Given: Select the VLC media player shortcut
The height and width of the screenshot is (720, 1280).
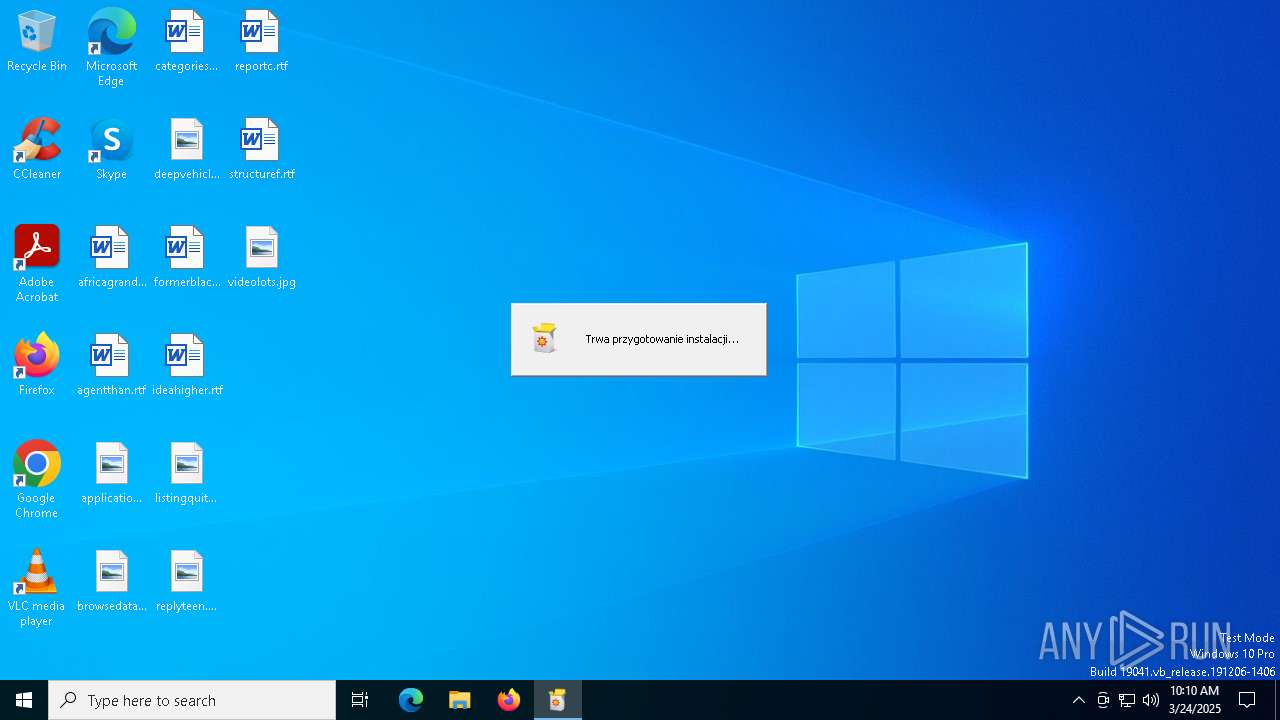Looking at the screenshot, I should [36, 588].
